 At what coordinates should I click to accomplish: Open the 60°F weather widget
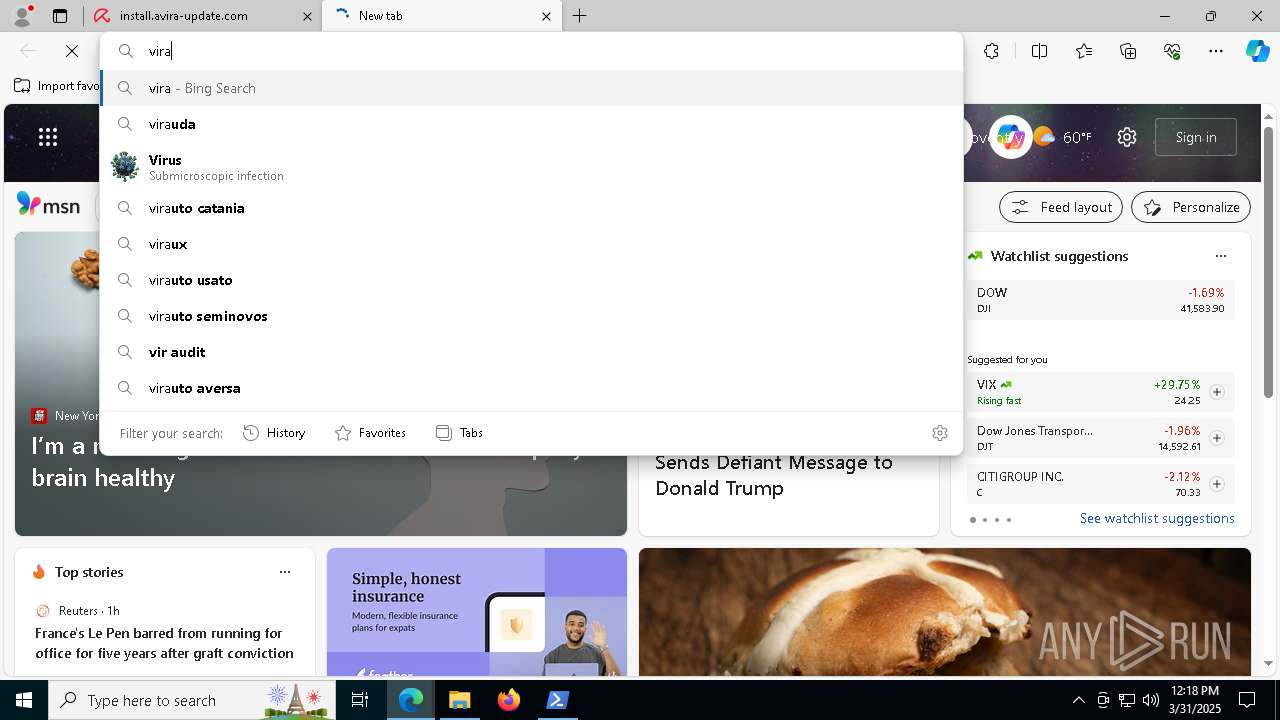[1063, 137]
